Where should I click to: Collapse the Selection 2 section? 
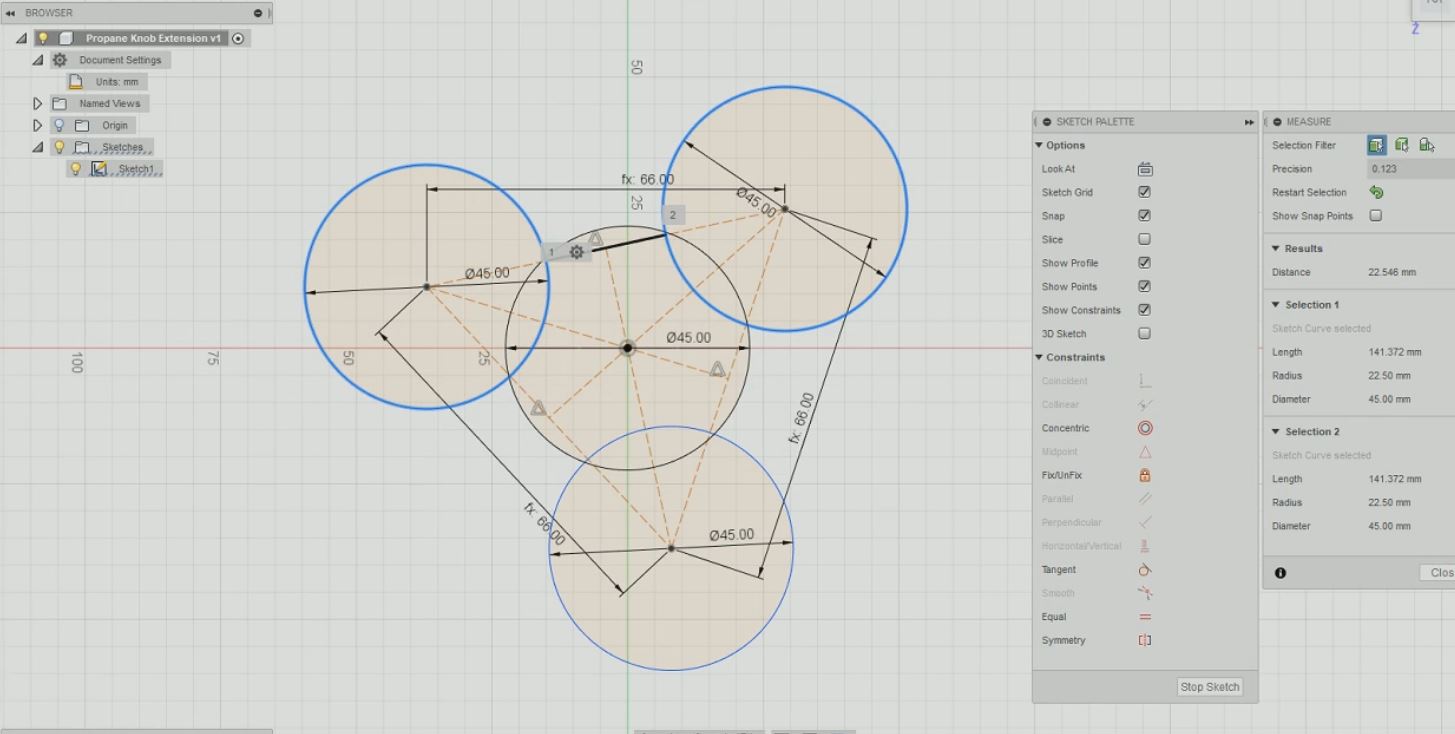click(x=1276, y=432)
